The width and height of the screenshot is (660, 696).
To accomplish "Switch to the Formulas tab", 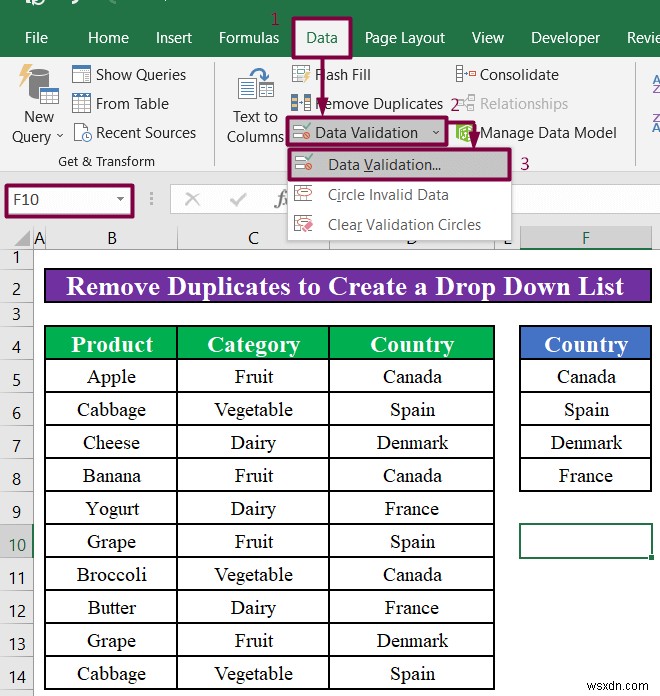I will 249,38.
